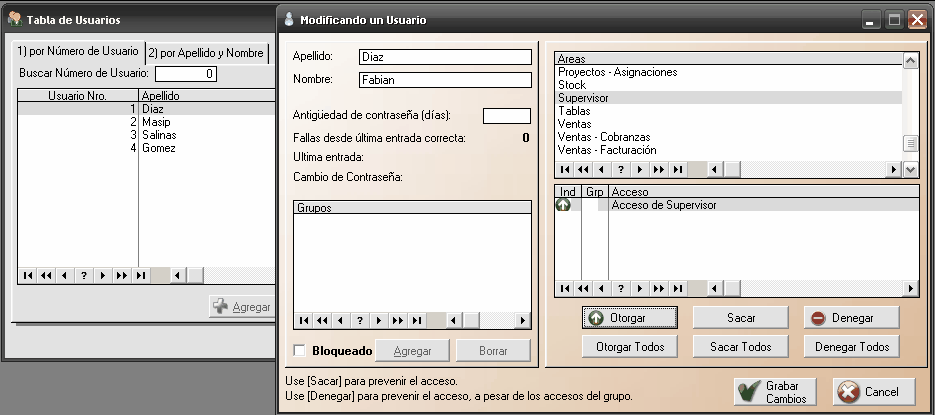935x415 pixels.
Task: Click the locate (?) button in Areas navigator
Action: click(x=621, y=170)
